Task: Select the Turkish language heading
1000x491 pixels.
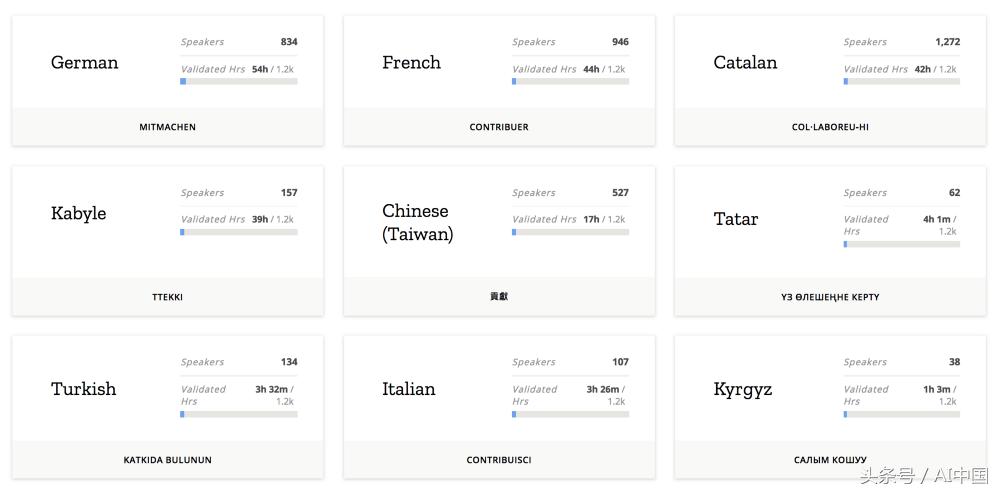Action: tap(83, 389)
